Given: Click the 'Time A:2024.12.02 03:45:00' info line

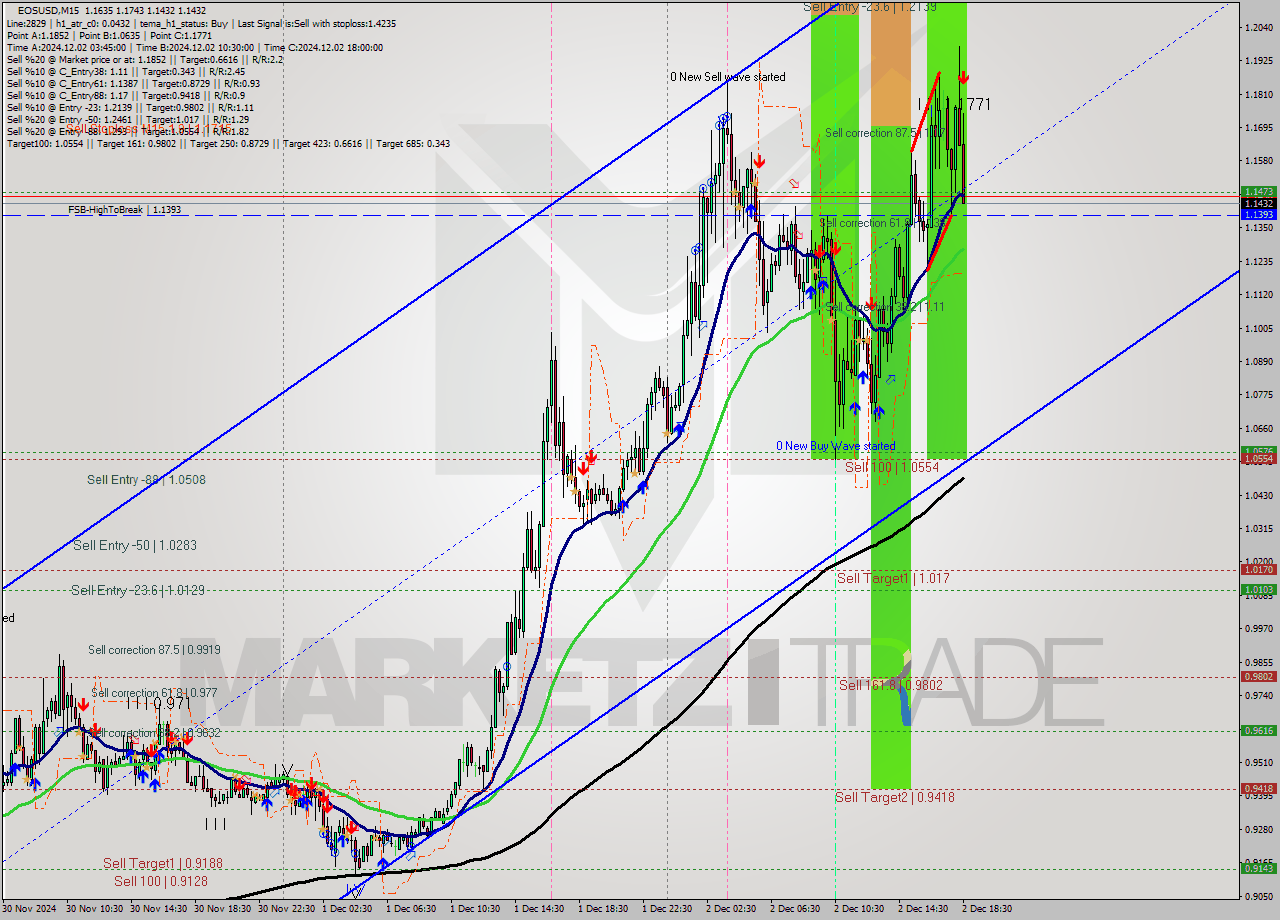Looking at the screenshot, I should [194, 47].
